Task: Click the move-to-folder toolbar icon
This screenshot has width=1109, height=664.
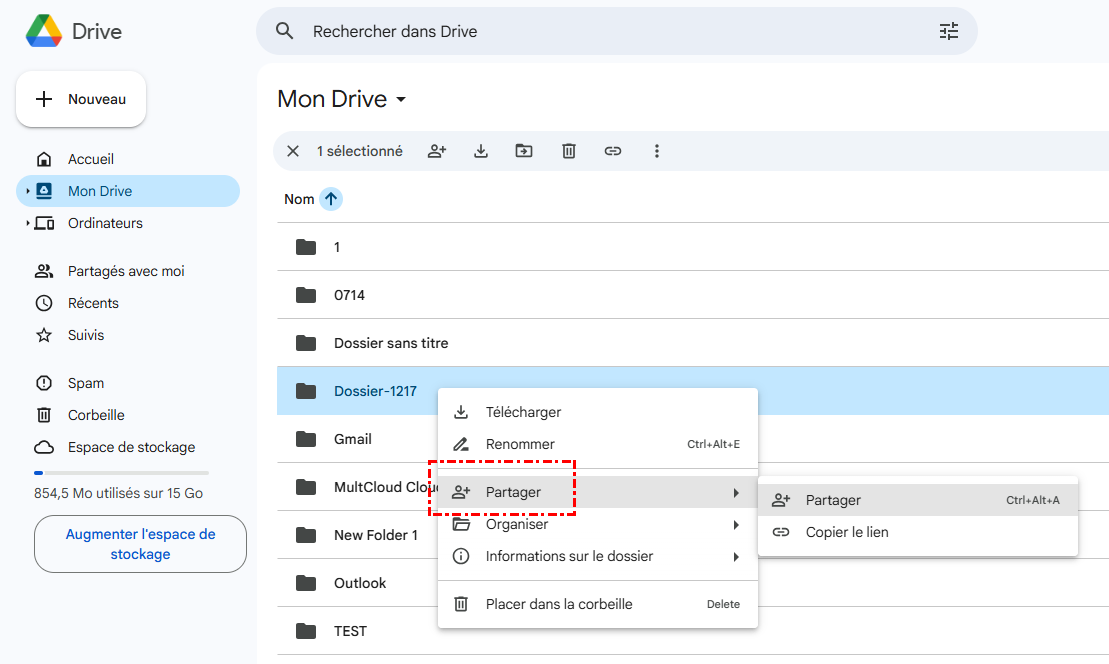Action: (x=524, y=151)
